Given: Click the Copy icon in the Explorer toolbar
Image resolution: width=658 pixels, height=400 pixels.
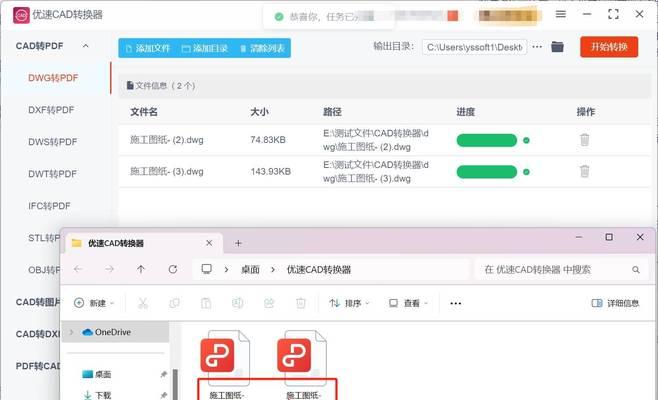Looking at the screenshot, I should point(174,303).
